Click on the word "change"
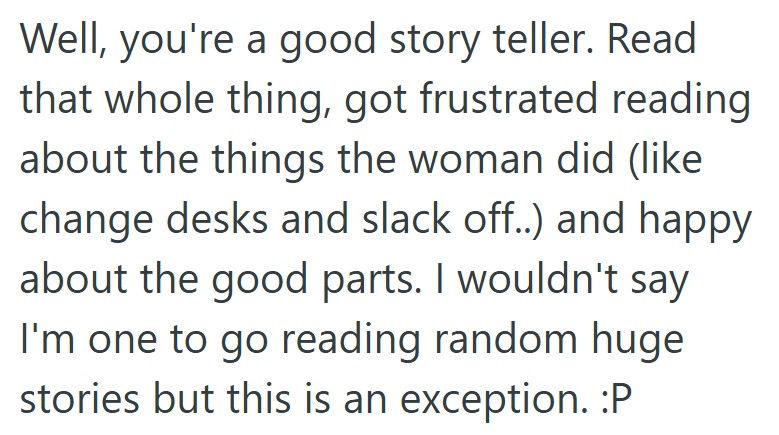The image size is (779, 435). 88,221
